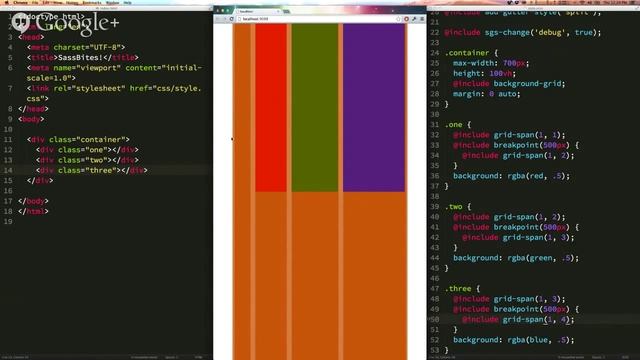640x360 pixels.
Task: Click the background: rgba(green, .5) line
Action: [516, 258]
